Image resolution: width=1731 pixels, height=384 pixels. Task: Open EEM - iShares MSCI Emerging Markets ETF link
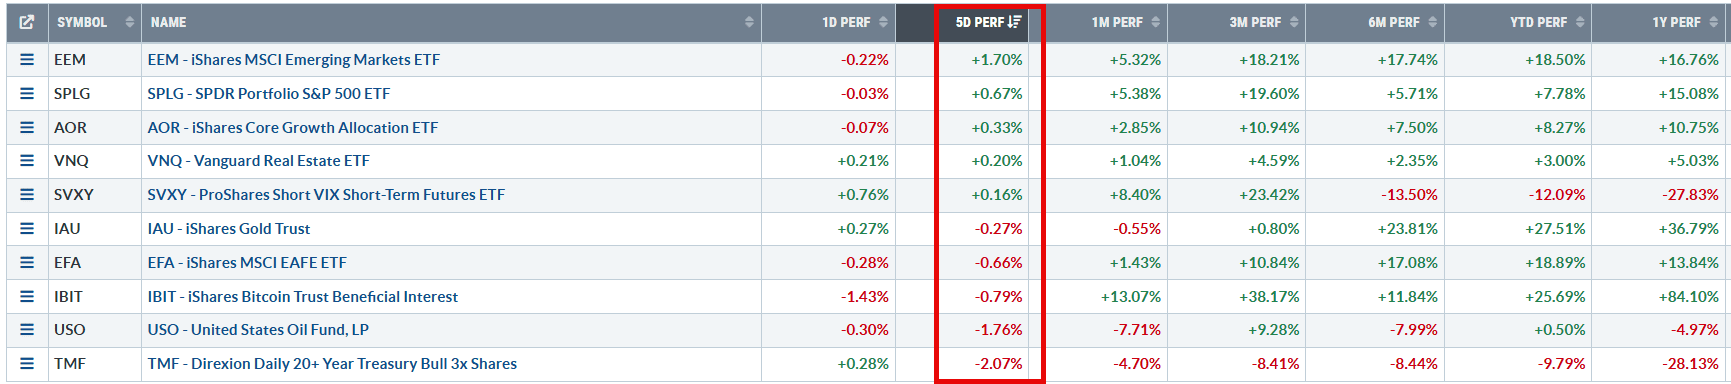tap(294, 60)
